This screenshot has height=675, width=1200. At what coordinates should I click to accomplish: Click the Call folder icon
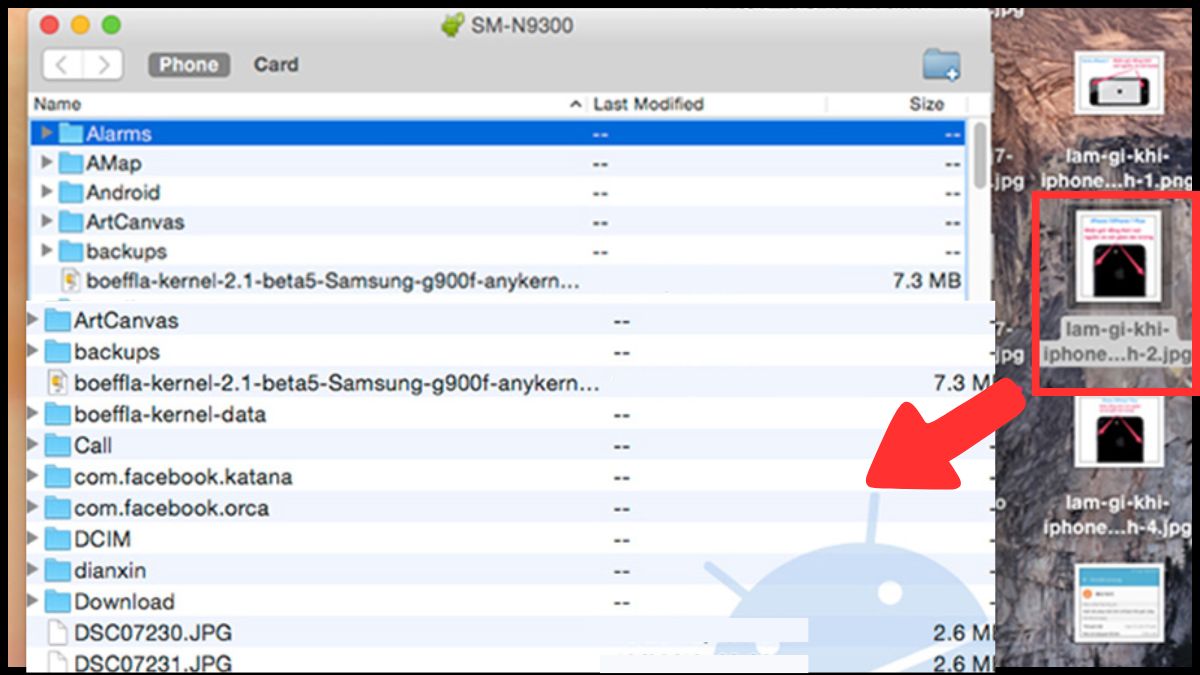(58, 445)
